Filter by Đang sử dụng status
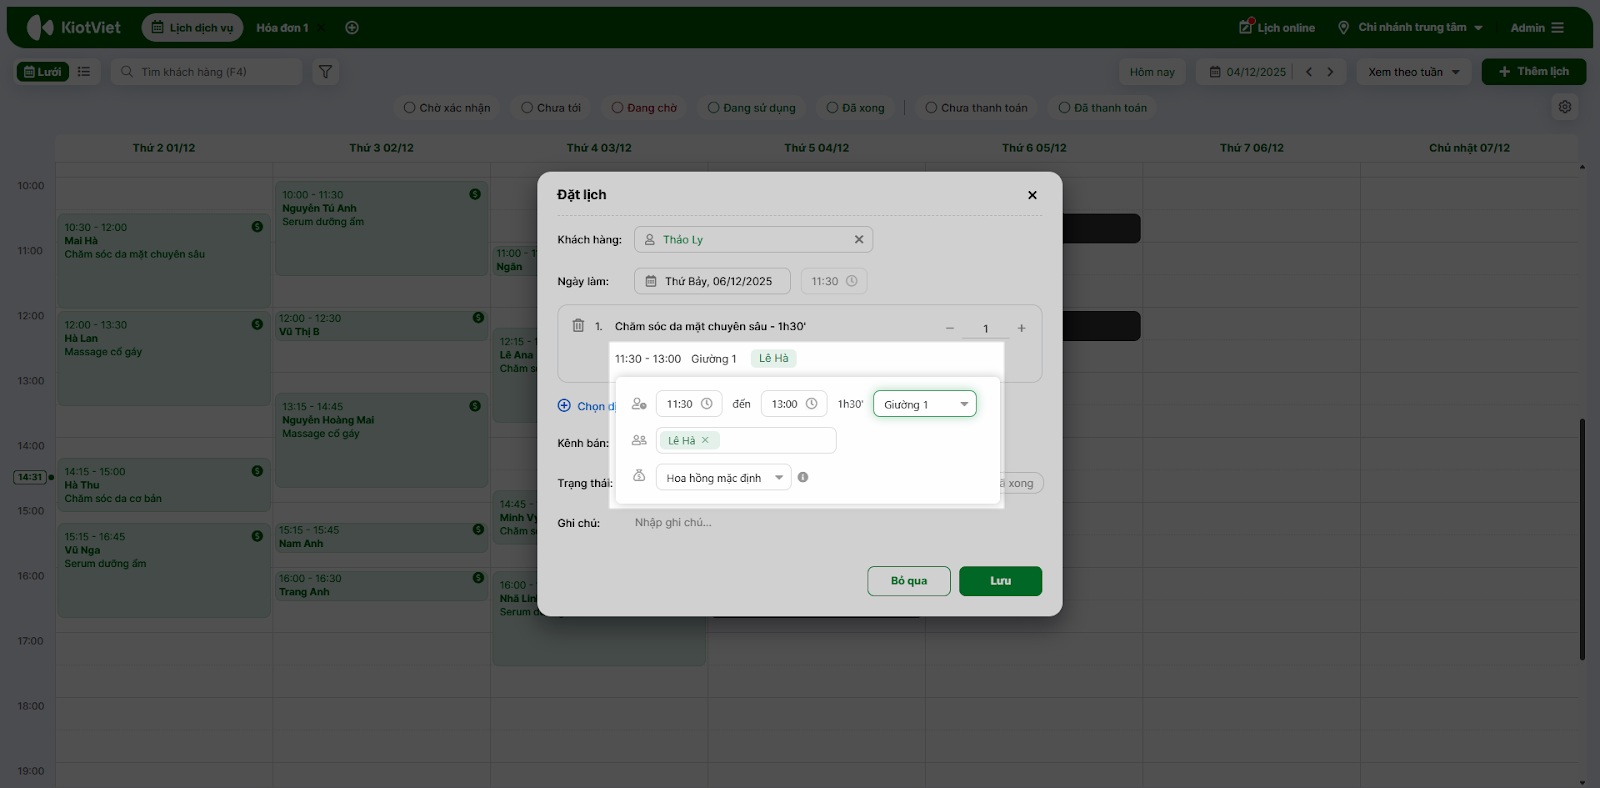The height and width of the screenshot is (788, 1600). pyautogui.click(x=752, y=108)
